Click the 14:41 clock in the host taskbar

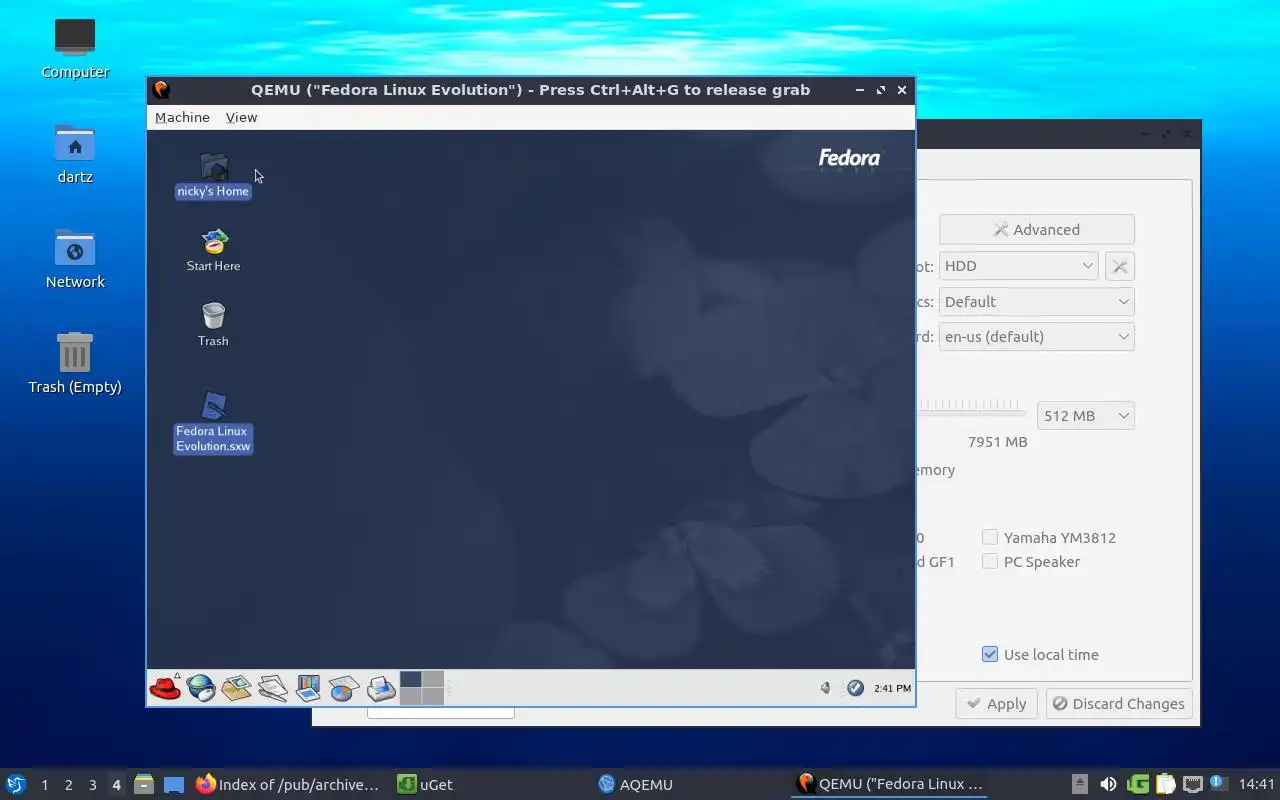pyautogui.click(x=1257, y=784)
